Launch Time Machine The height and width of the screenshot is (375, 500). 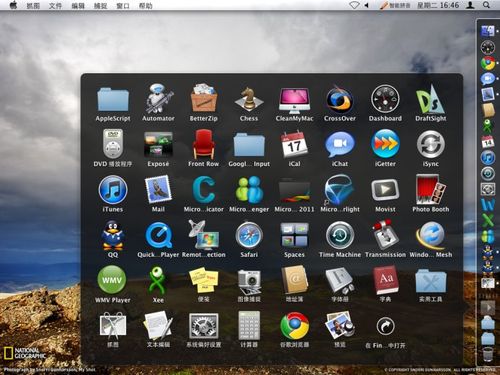339,235
